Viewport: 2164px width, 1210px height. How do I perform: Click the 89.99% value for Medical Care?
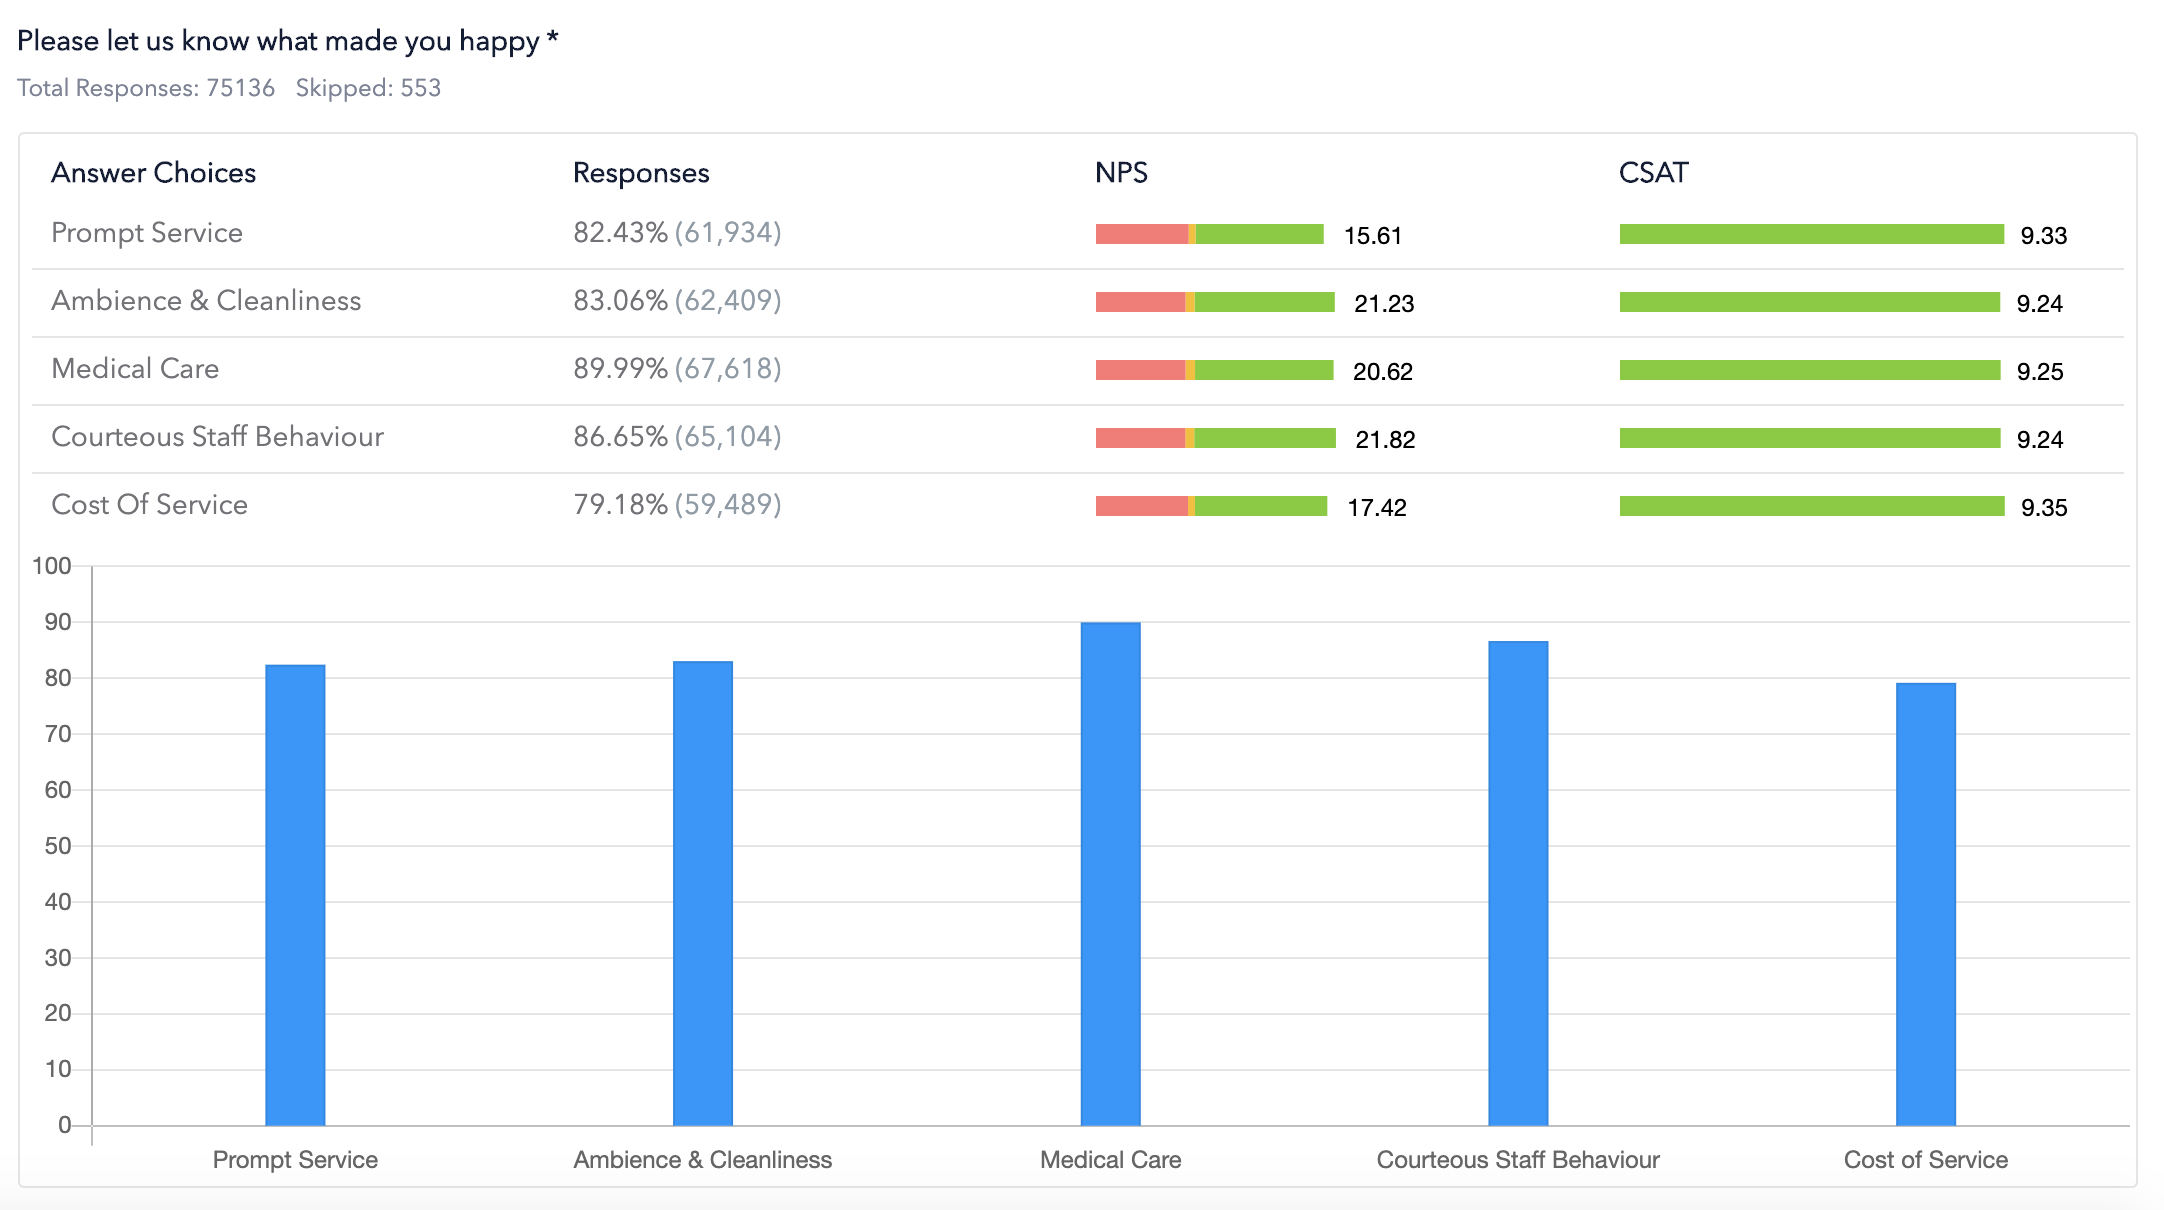[x=677, y=369]
